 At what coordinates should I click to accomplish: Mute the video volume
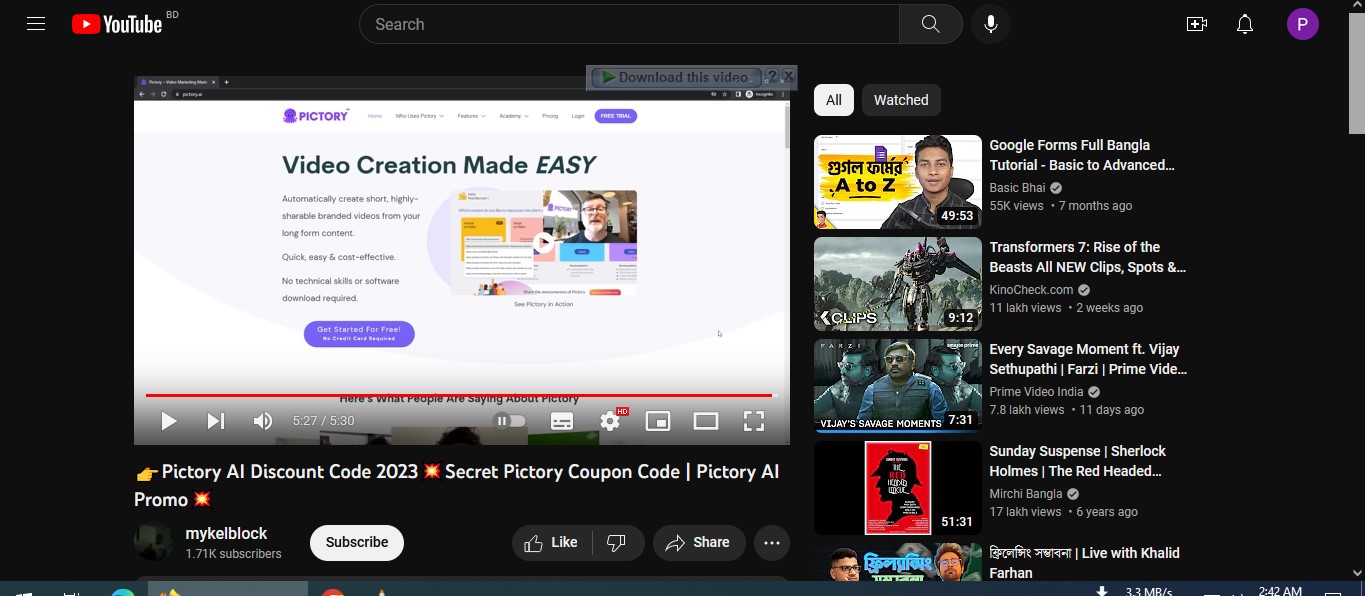[x=262, y=421]
